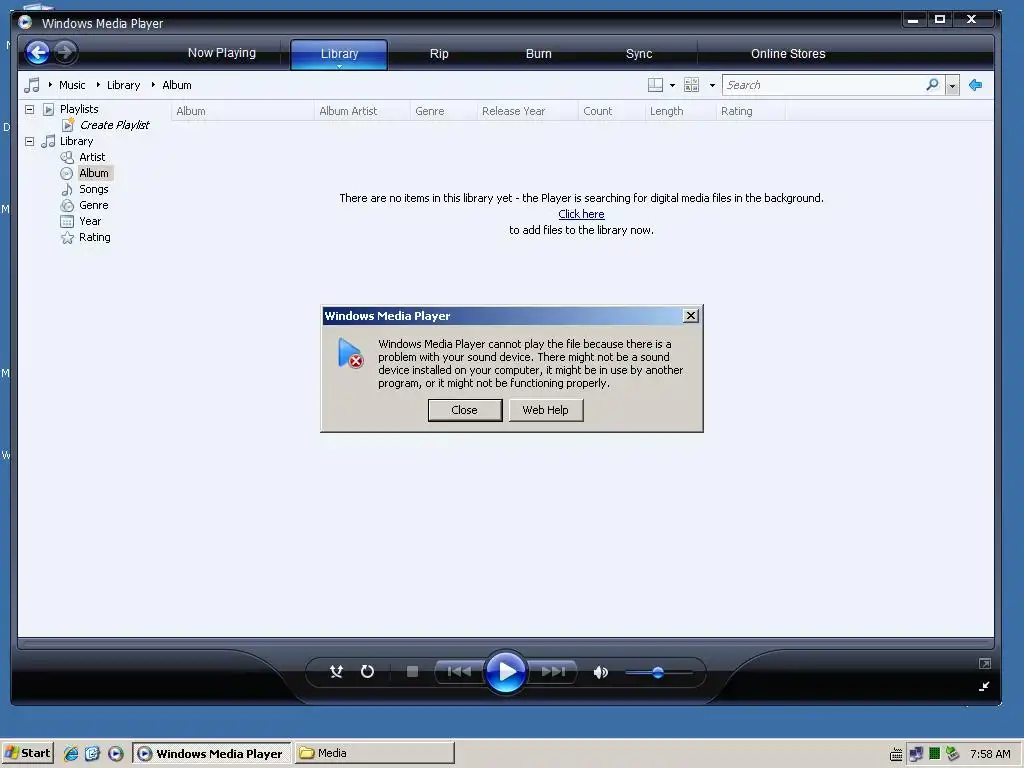This screenshot has width=1024, height=768.
Task: Open the View options icon
Action: pos(692,85)
